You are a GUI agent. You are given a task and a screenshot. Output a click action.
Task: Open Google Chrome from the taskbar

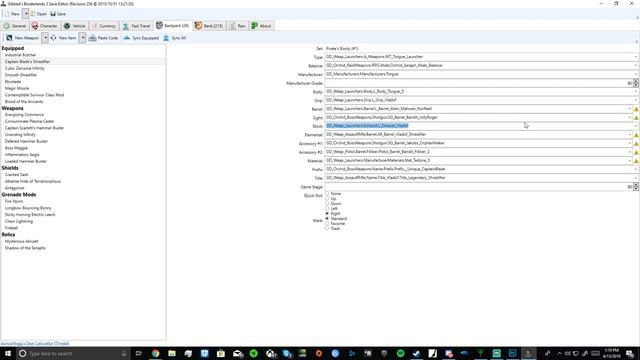(x=156, y=353)
